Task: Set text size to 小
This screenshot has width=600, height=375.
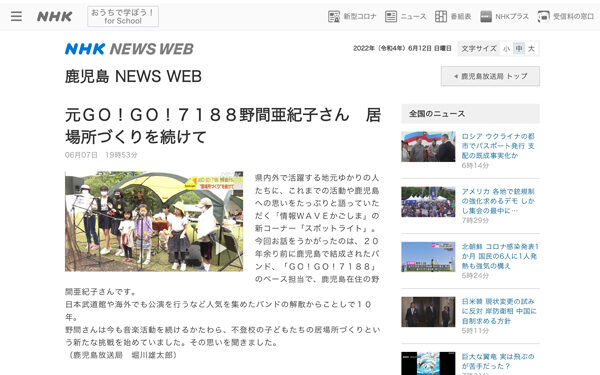Action: click(x=506, y=49)
